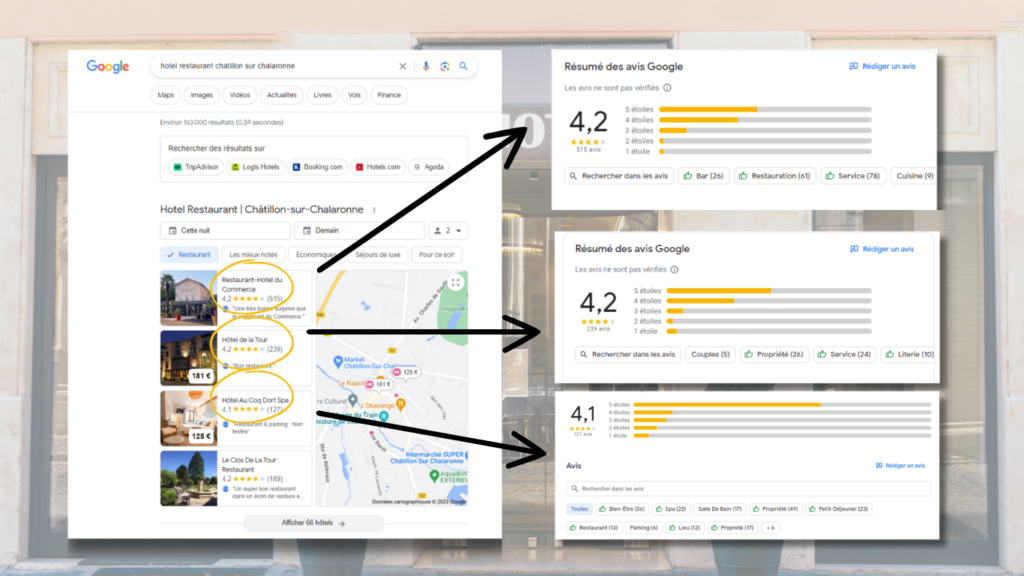Click Hôtel Au Coq Dort Spa thumbnail
1024x576 pixels.
point(189,419)
